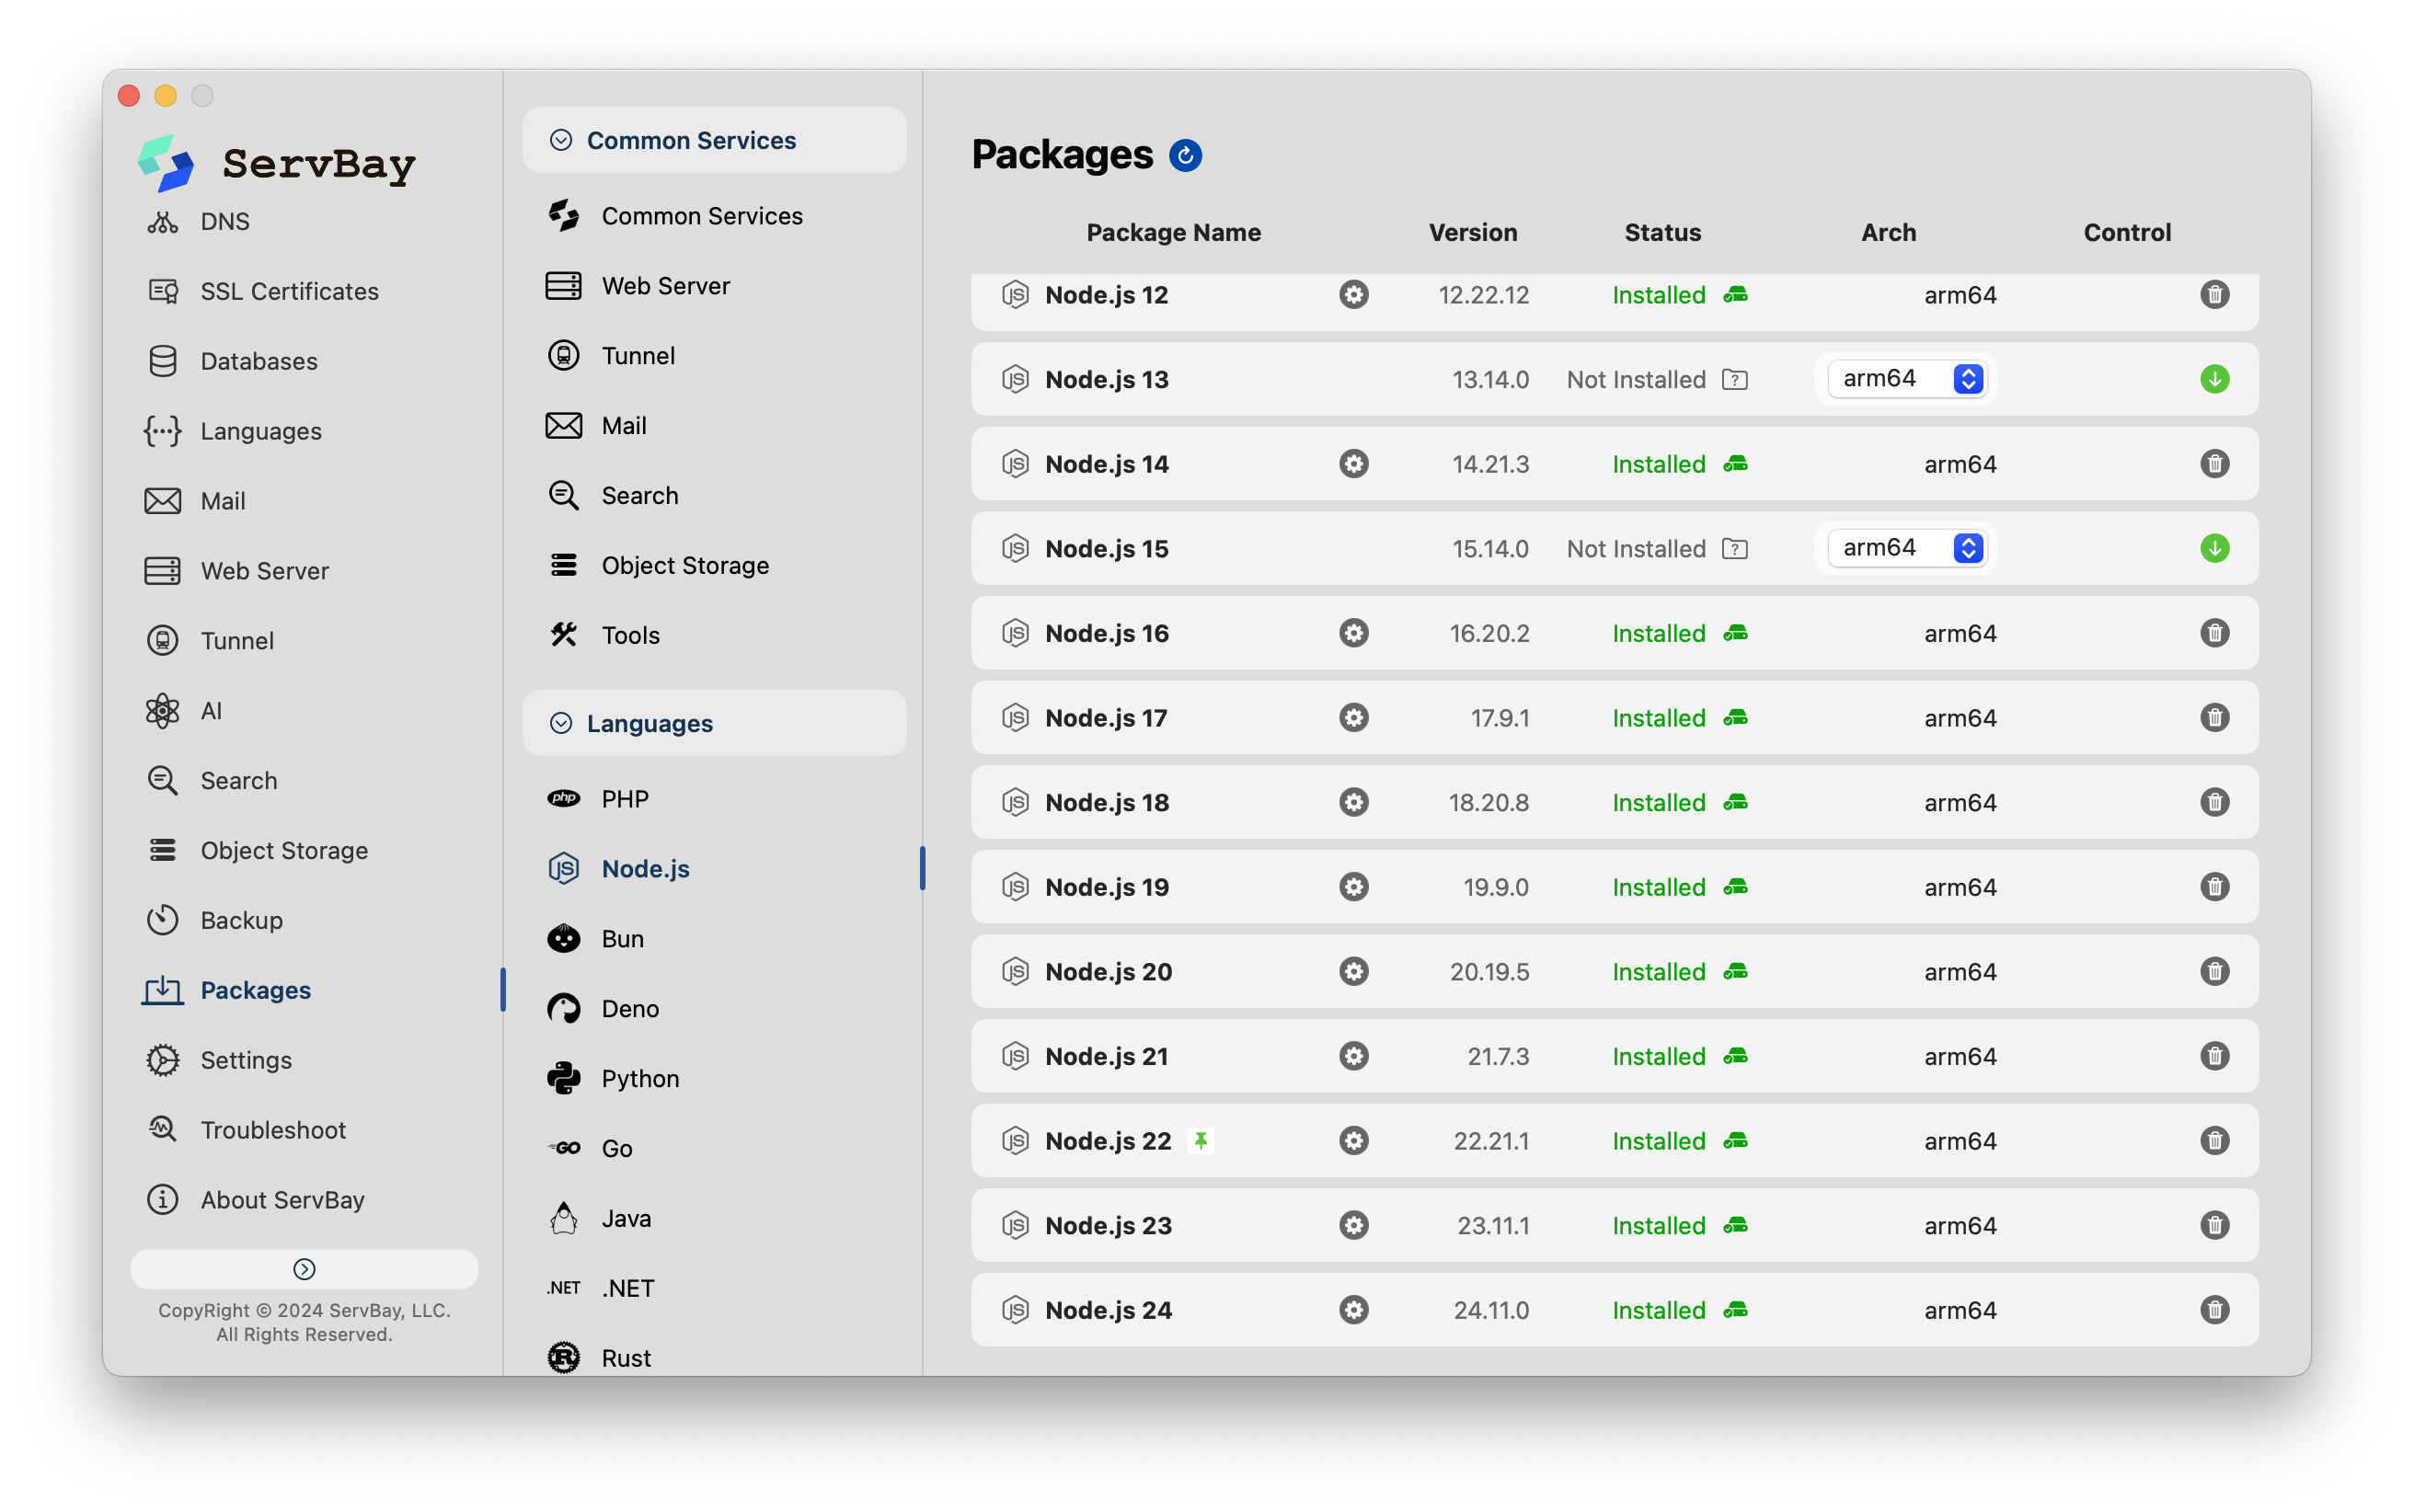Screen dimensions: 2414x1512
Task: Click Node.js 20 installed status icon
Action: pyautogui.click(x=1735, y=972)
